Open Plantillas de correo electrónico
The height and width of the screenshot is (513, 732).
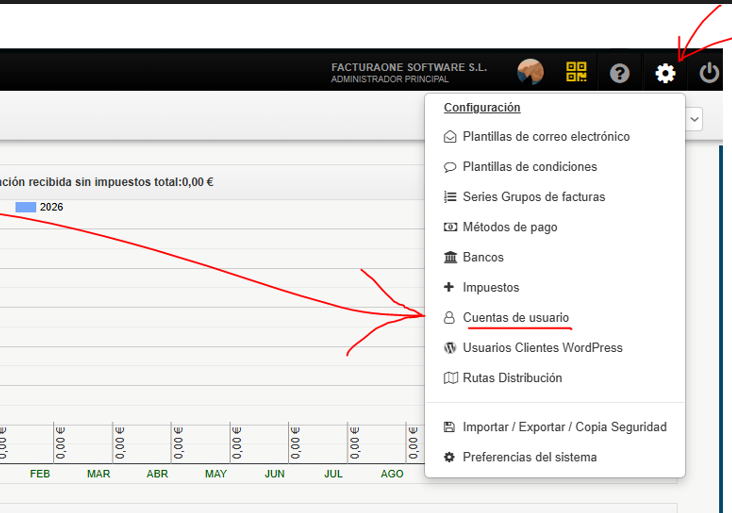546,137
